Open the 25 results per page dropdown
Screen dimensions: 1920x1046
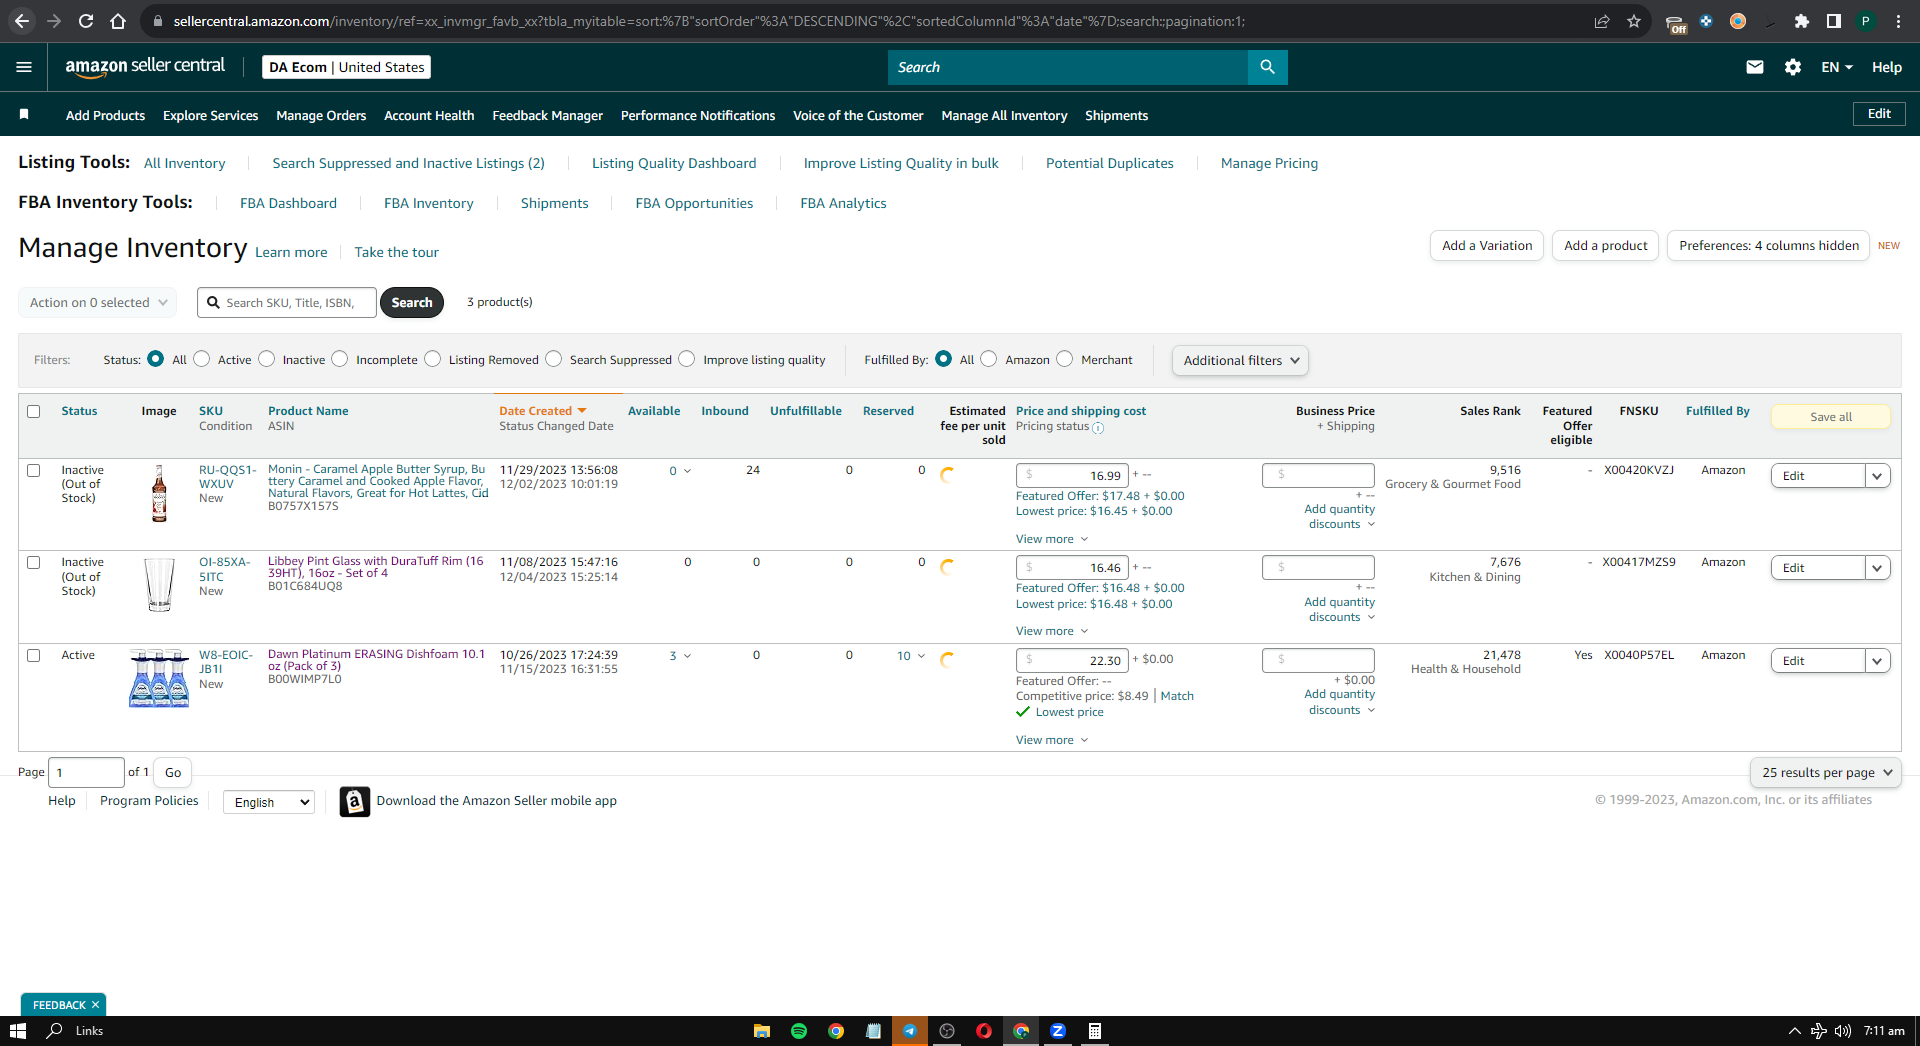[x=1826, y=772]
